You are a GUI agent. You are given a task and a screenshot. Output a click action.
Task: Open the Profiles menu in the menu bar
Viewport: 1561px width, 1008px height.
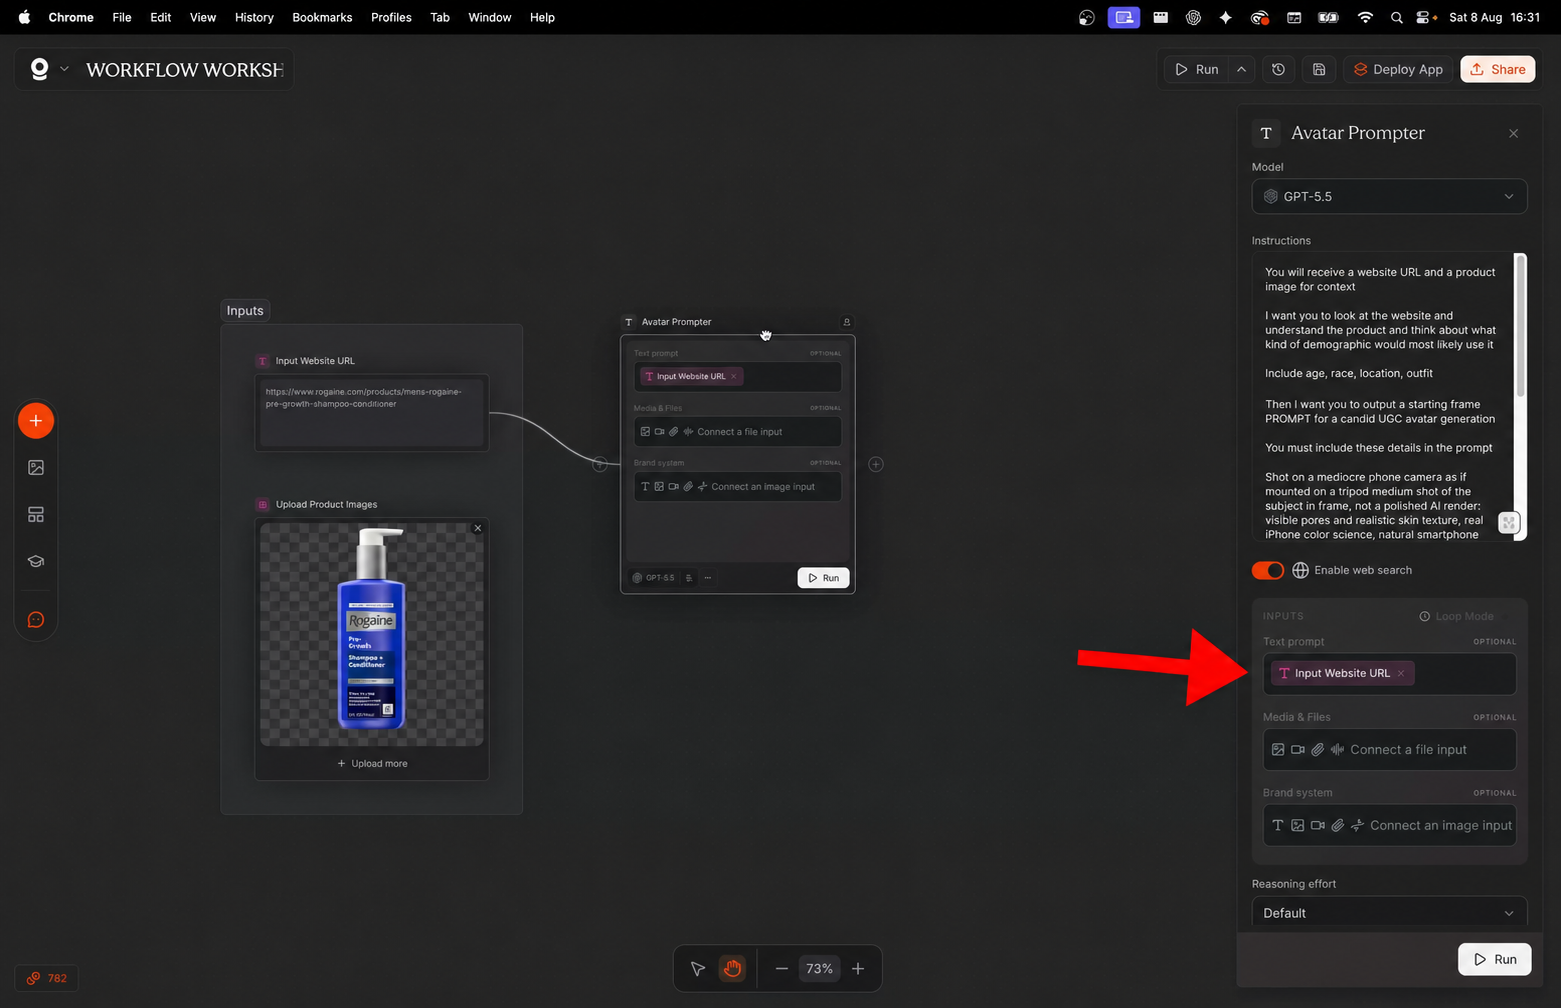coord(391,17)
